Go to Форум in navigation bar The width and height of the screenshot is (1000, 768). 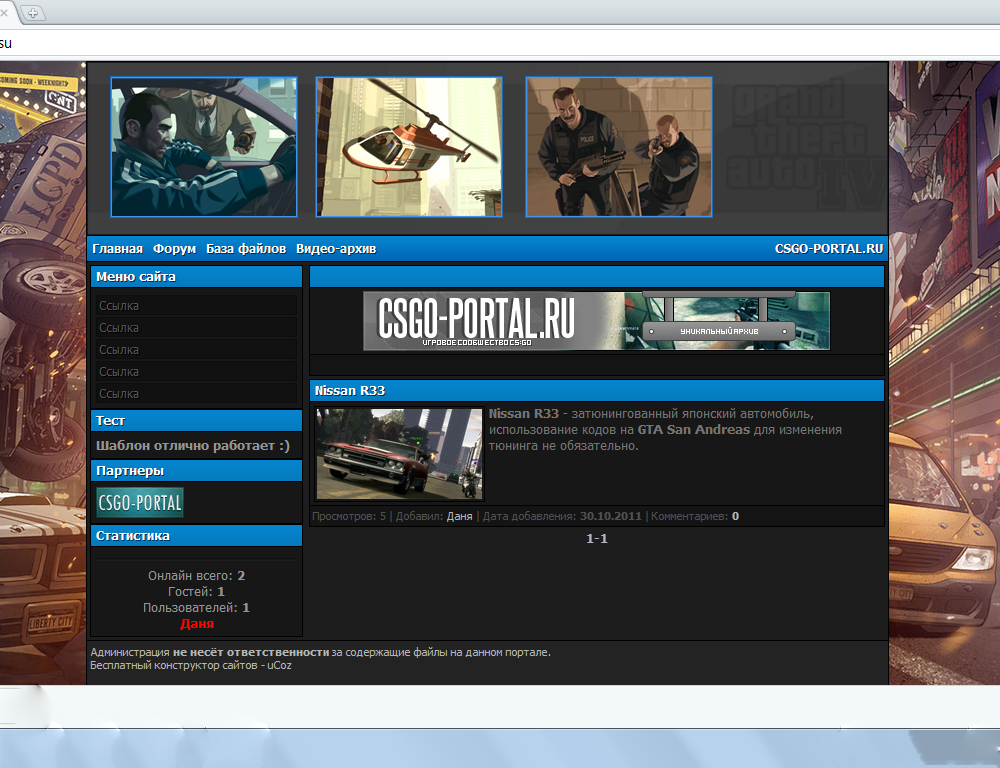tap(174, 249)
